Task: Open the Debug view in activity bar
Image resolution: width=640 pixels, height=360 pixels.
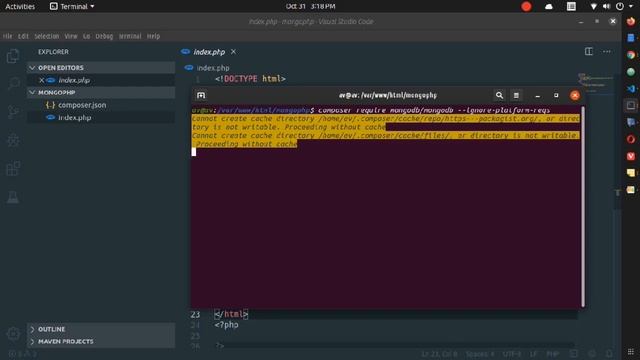Action: coord(13,140)
